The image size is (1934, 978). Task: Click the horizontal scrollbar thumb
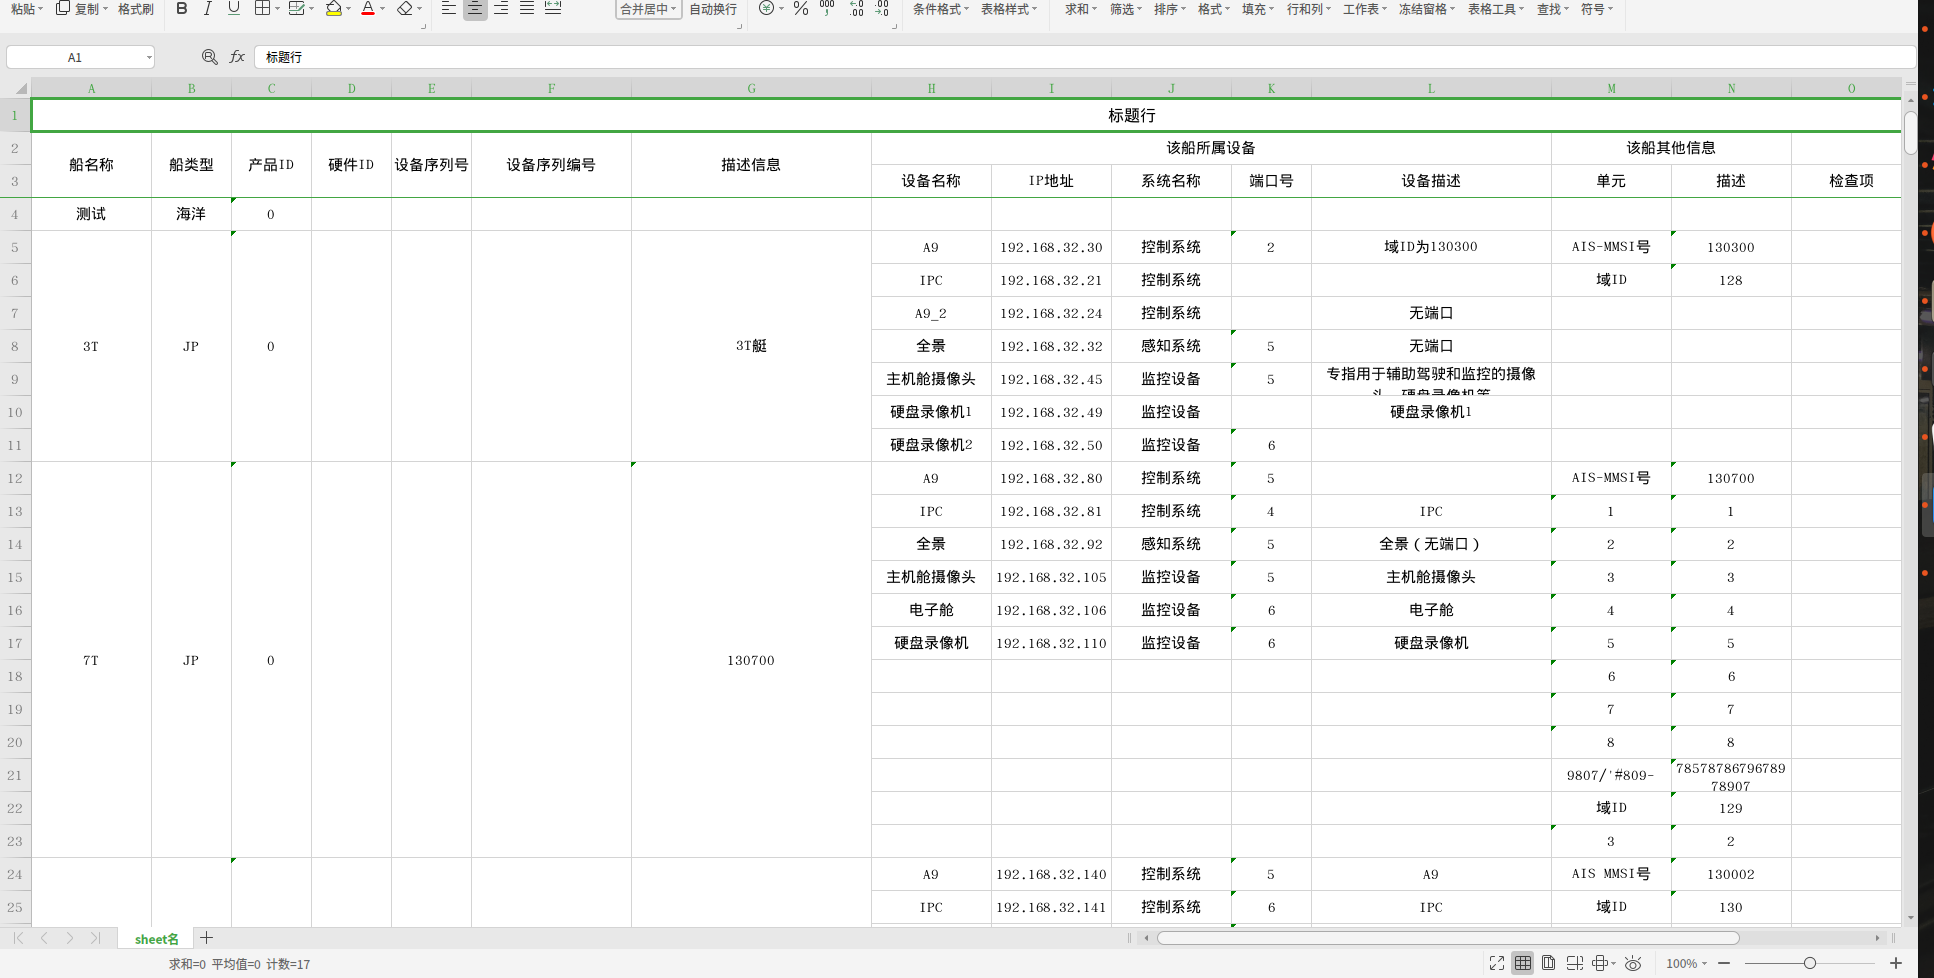[x=1448, y=938]
